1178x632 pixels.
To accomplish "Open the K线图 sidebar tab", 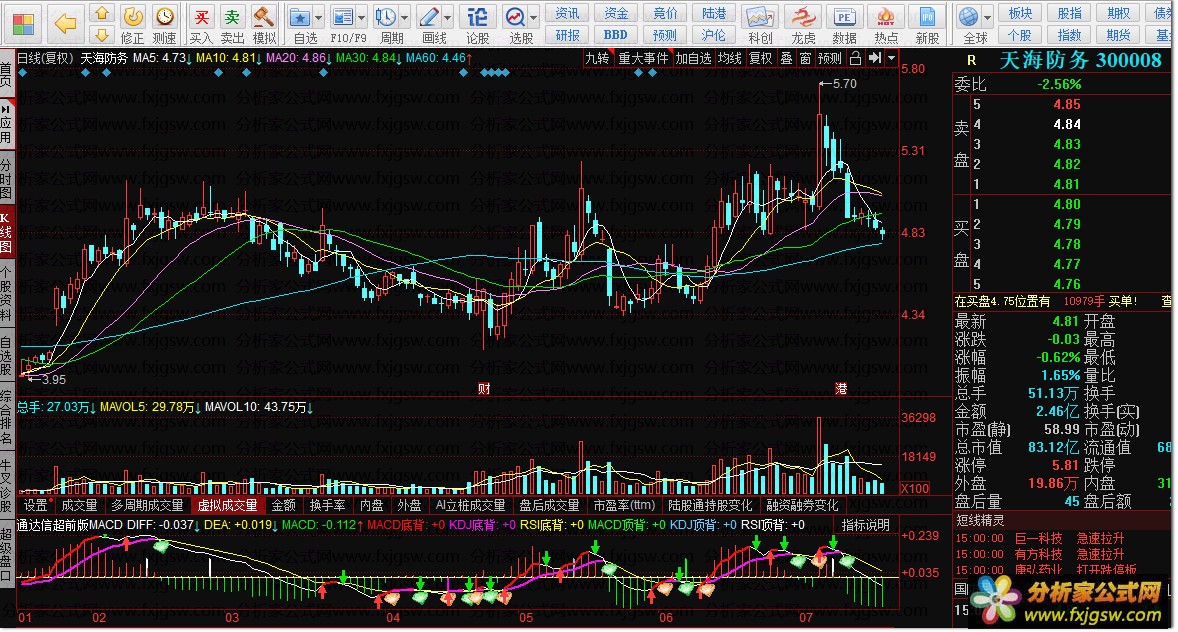I will click(x=6, y=232).
